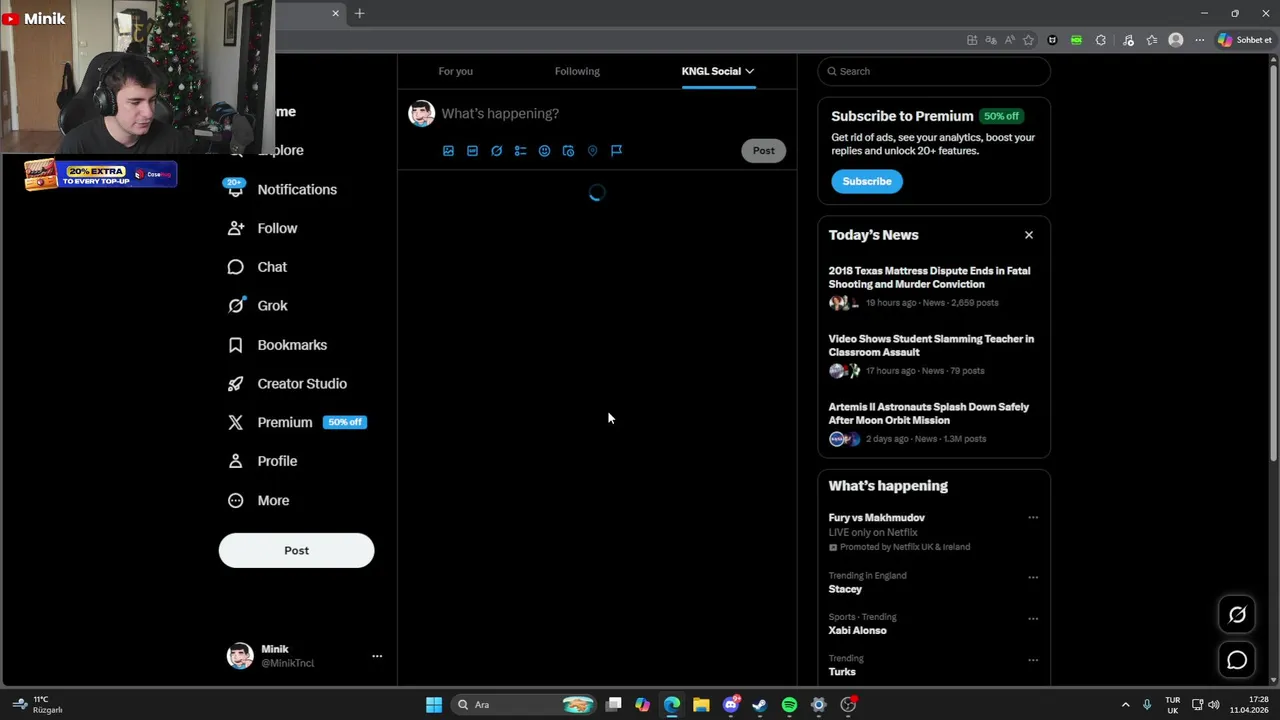Close the current browser tab
This screenshot has height=720, width=1280.
pyautogui.click(x=335, y=13)
